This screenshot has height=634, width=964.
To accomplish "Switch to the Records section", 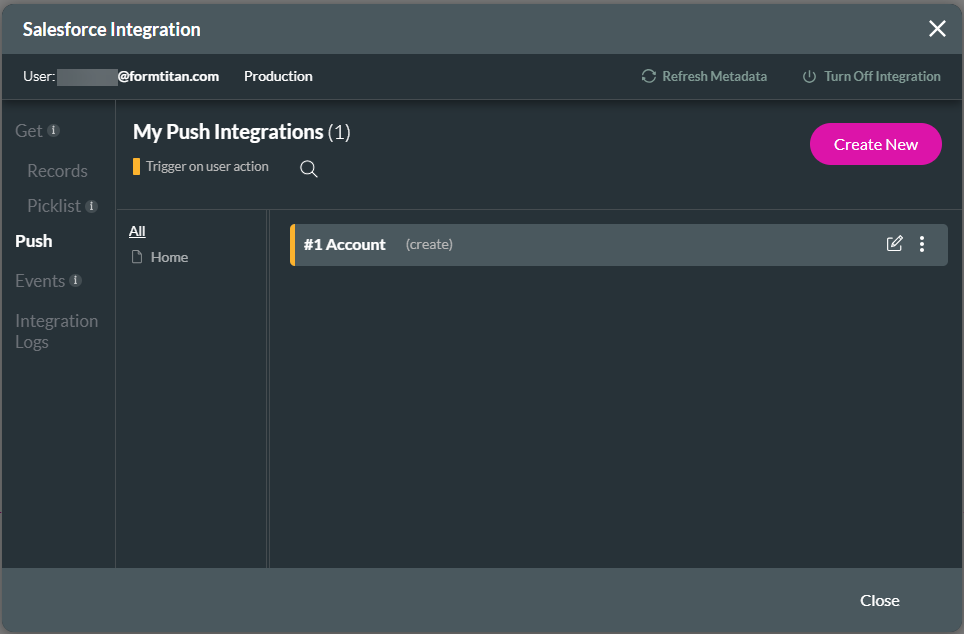I will pyautogui.click(x=56, y=170).
